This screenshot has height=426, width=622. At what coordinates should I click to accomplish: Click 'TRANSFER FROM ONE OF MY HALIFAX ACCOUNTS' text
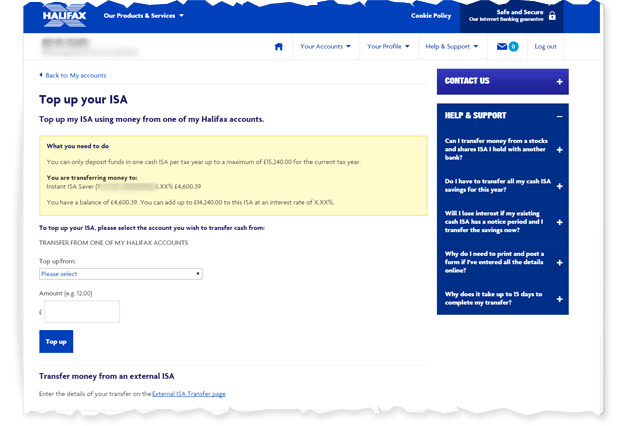tap(113, 242)
